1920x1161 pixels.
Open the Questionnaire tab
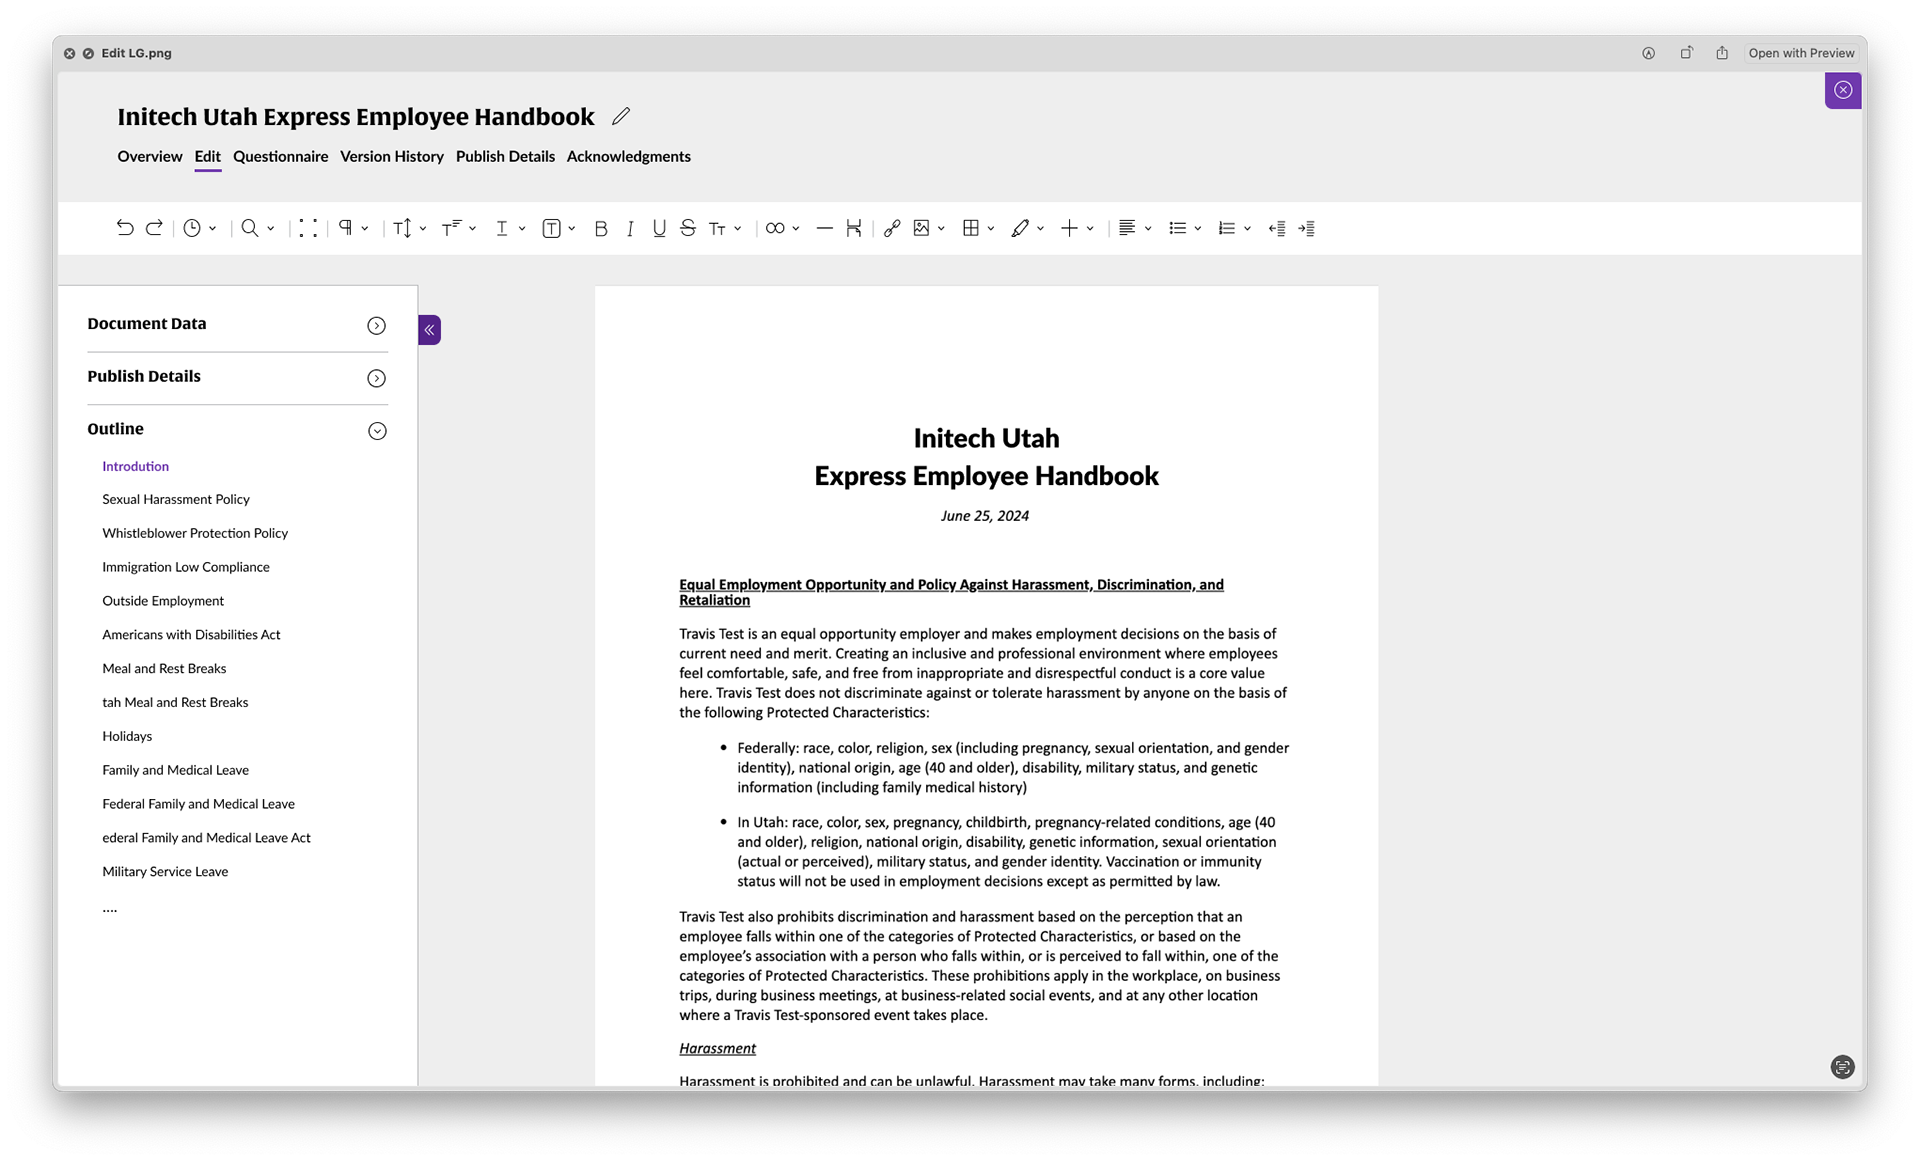(280, 157)
